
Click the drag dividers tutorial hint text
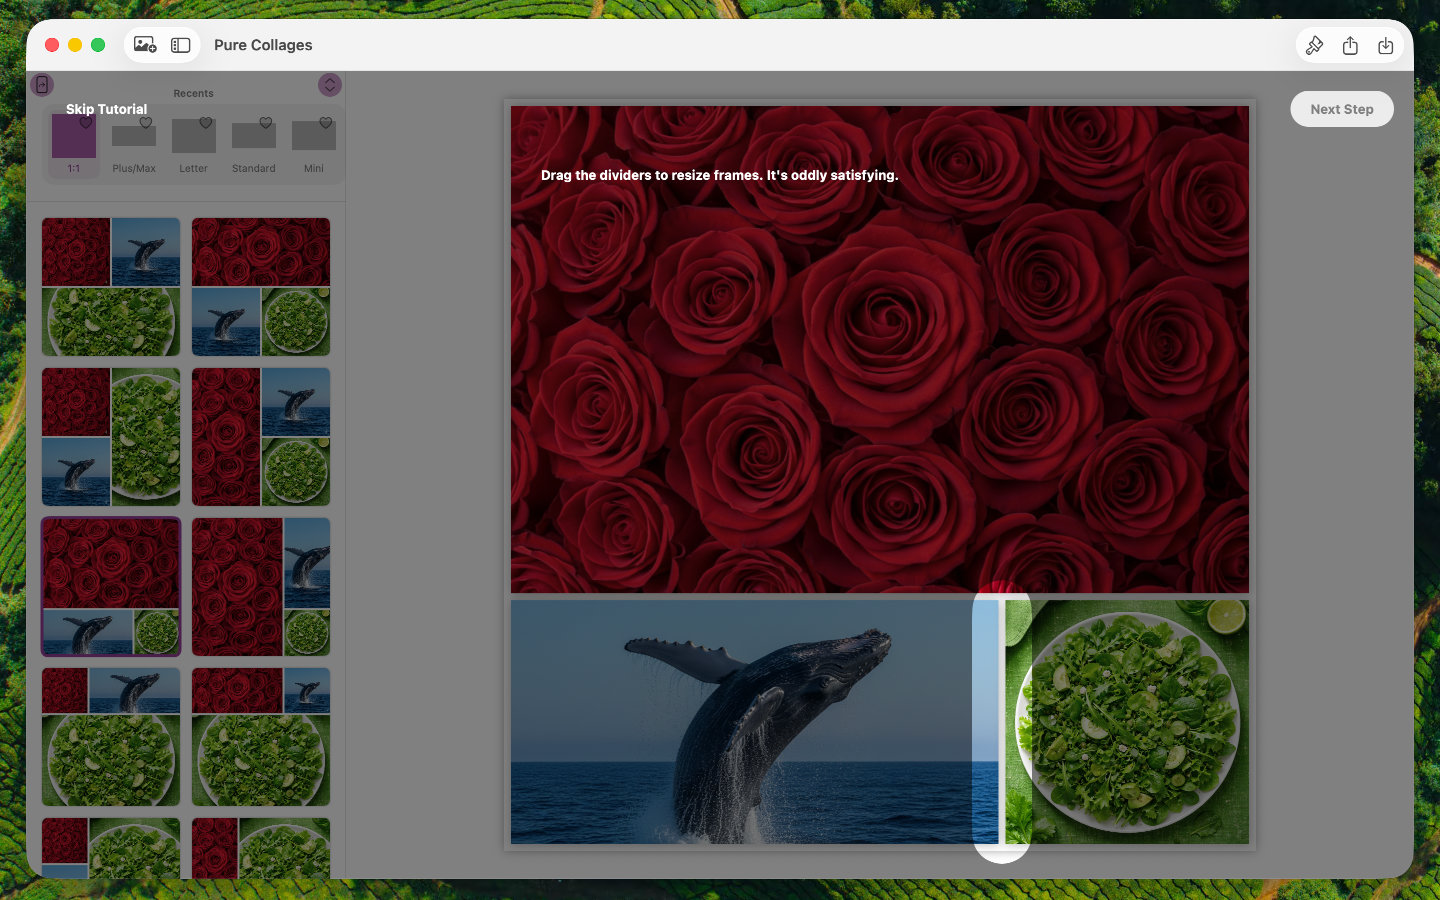click(719, 175)
